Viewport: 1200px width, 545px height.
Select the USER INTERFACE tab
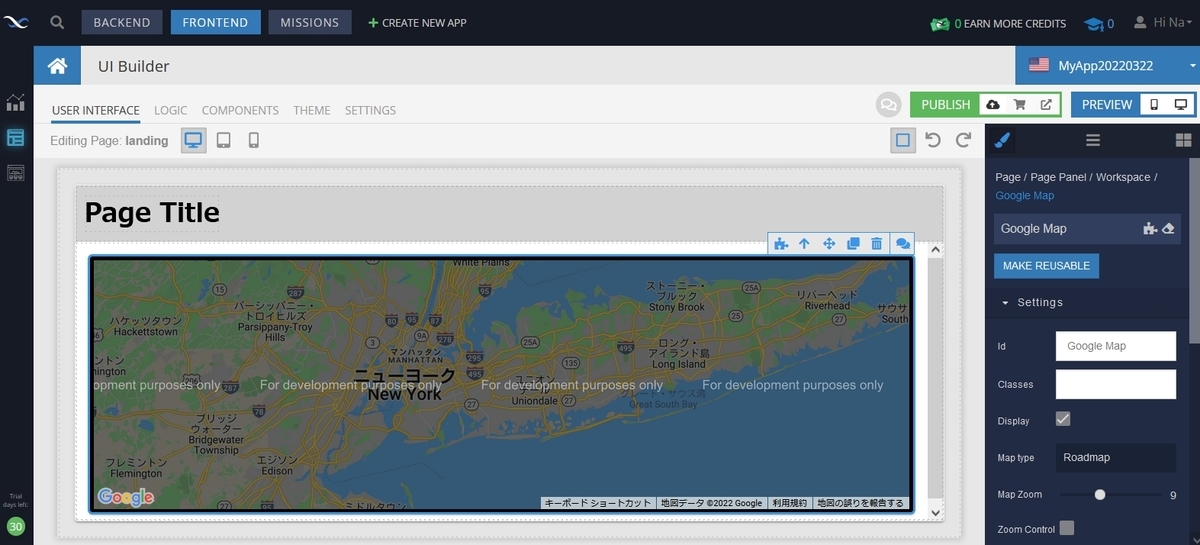tap(96, 110)
